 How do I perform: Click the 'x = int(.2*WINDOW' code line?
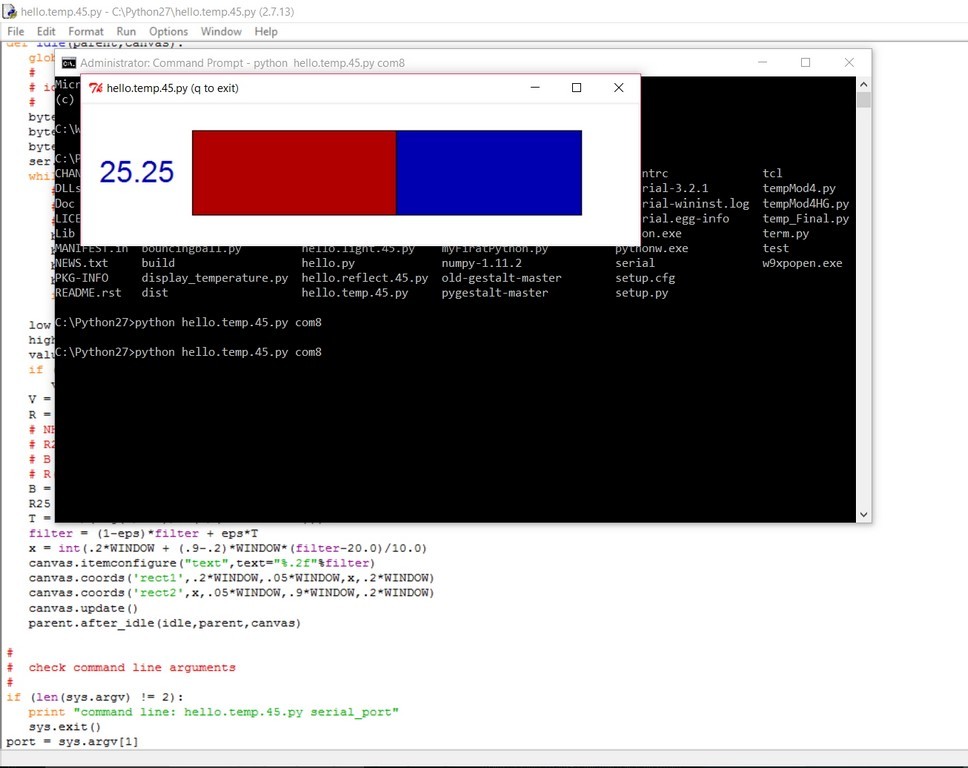[x=227, y=548]
